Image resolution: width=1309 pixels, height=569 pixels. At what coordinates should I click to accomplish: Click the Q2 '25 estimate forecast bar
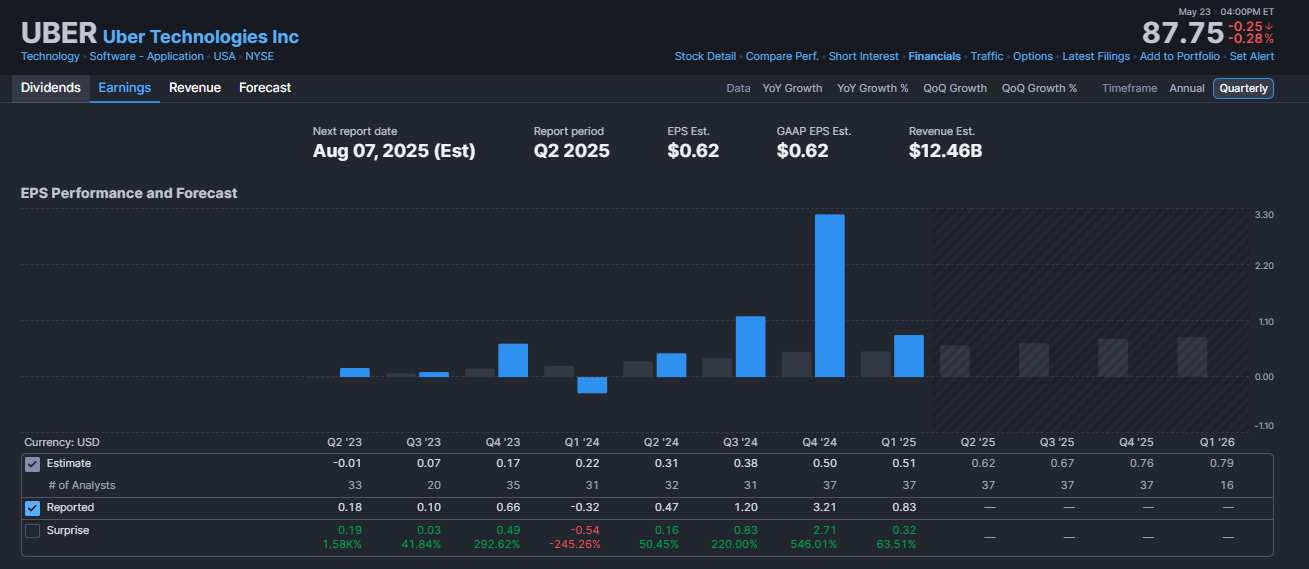[955, 361]
